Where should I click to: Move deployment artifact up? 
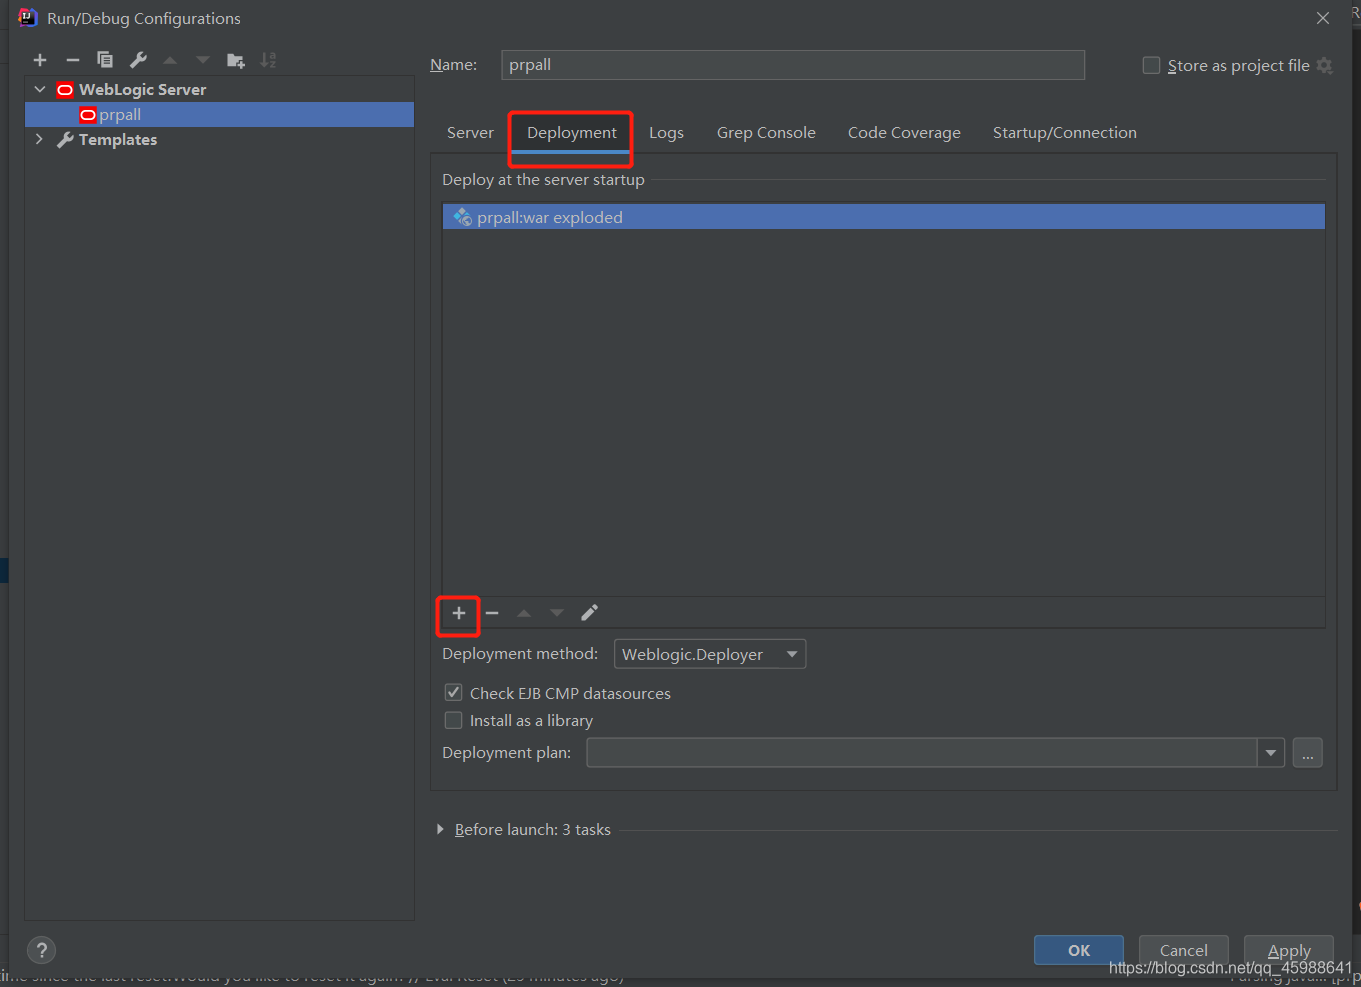[x=524, y=613]
